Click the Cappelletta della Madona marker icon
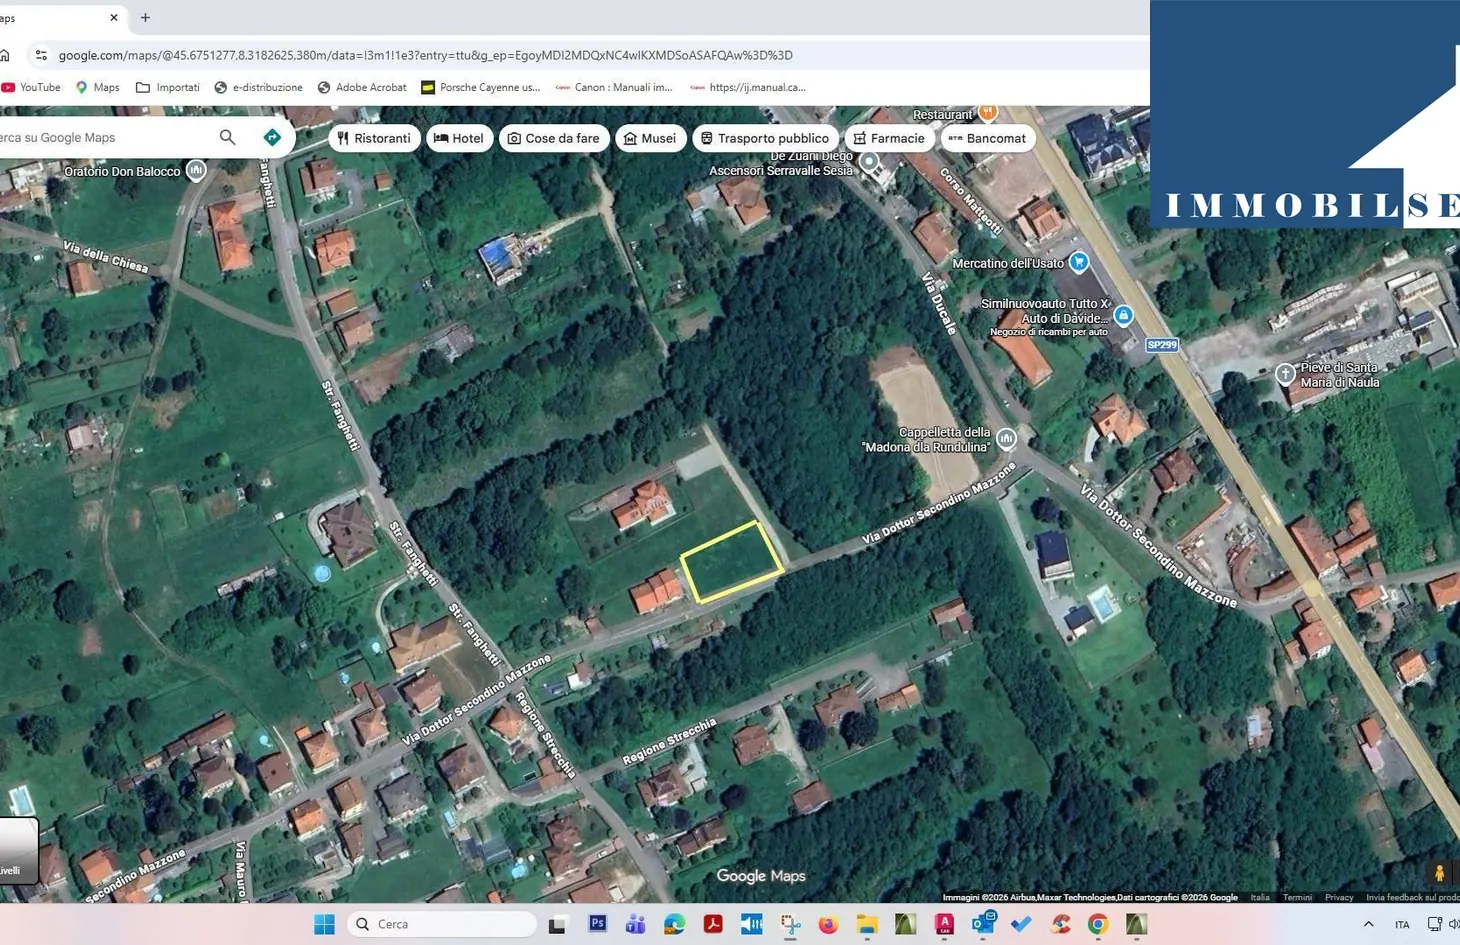 coord(1006,438)
